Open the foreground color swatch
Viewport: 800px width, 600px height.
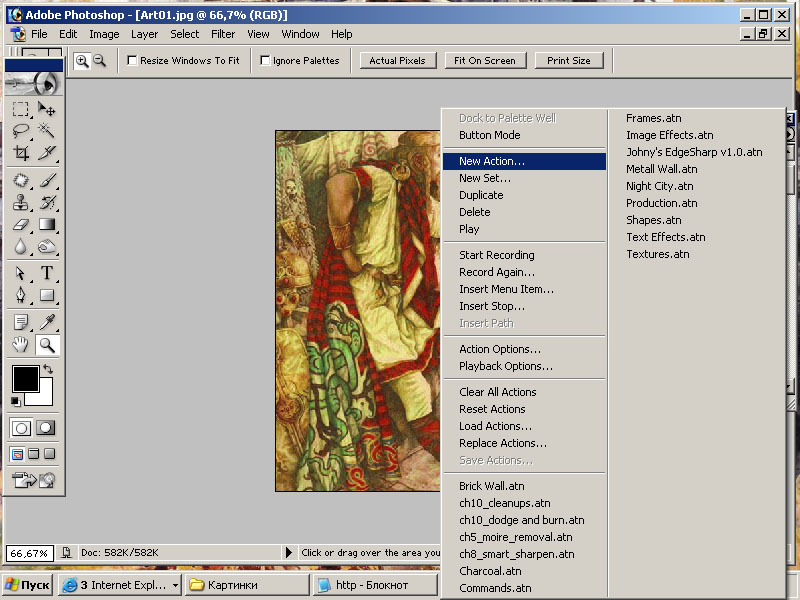tap(26, 379)
